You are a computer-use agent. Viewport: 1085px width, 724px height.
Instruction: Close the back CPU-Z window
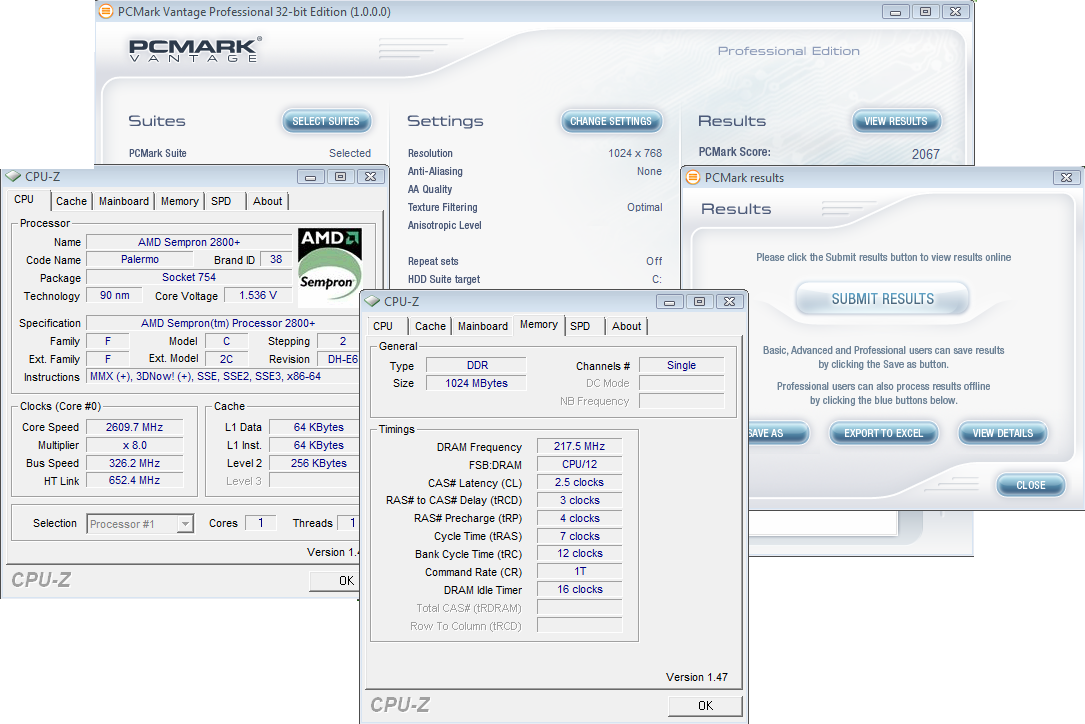pos(371,177)
